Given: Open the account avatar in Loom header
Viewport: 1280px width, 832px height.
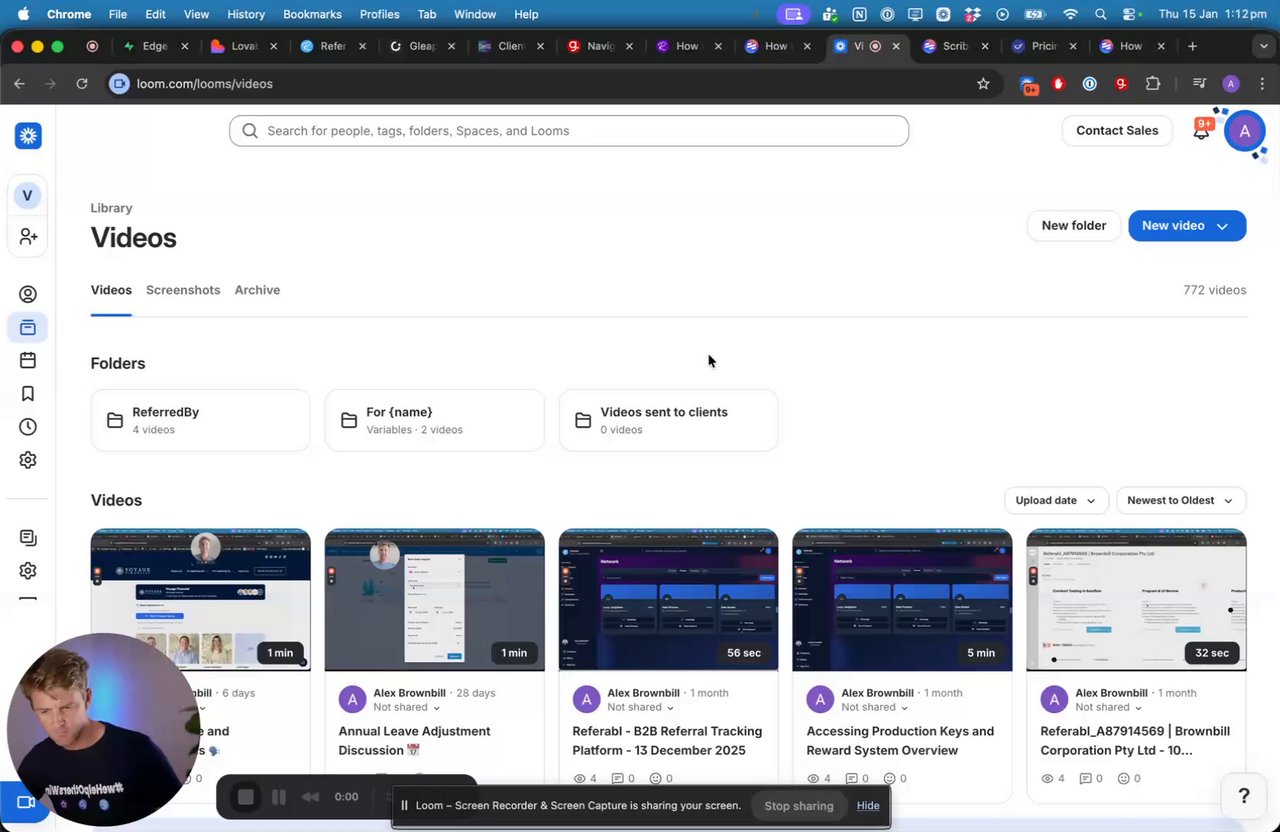Looking at the screenshot, I should [1244, 131].
